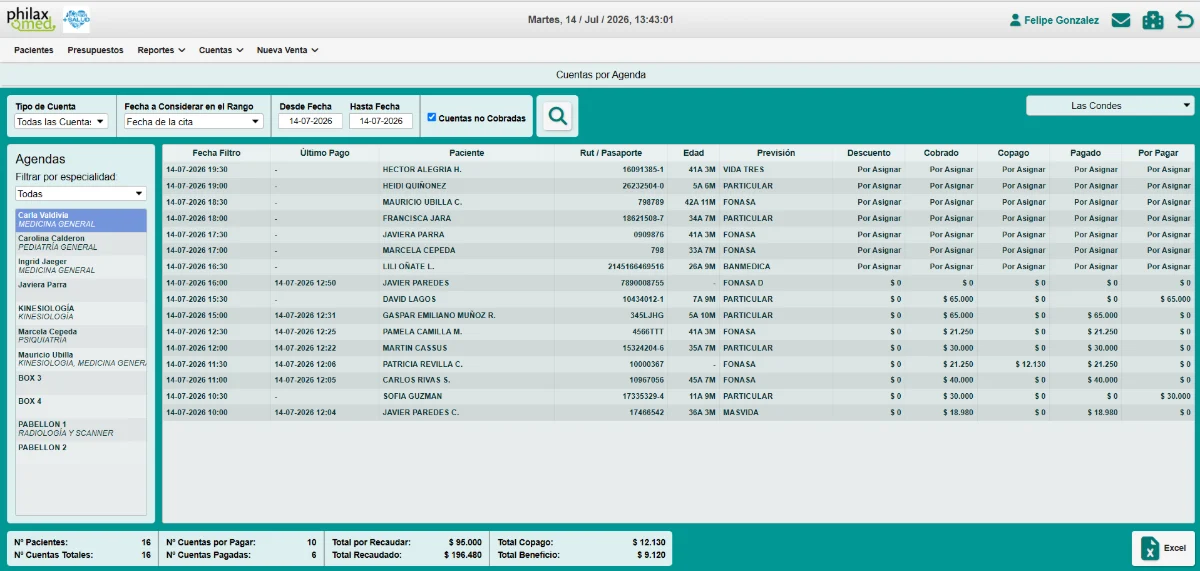Open the Presupuestos menu item

(x=96, y=50)
